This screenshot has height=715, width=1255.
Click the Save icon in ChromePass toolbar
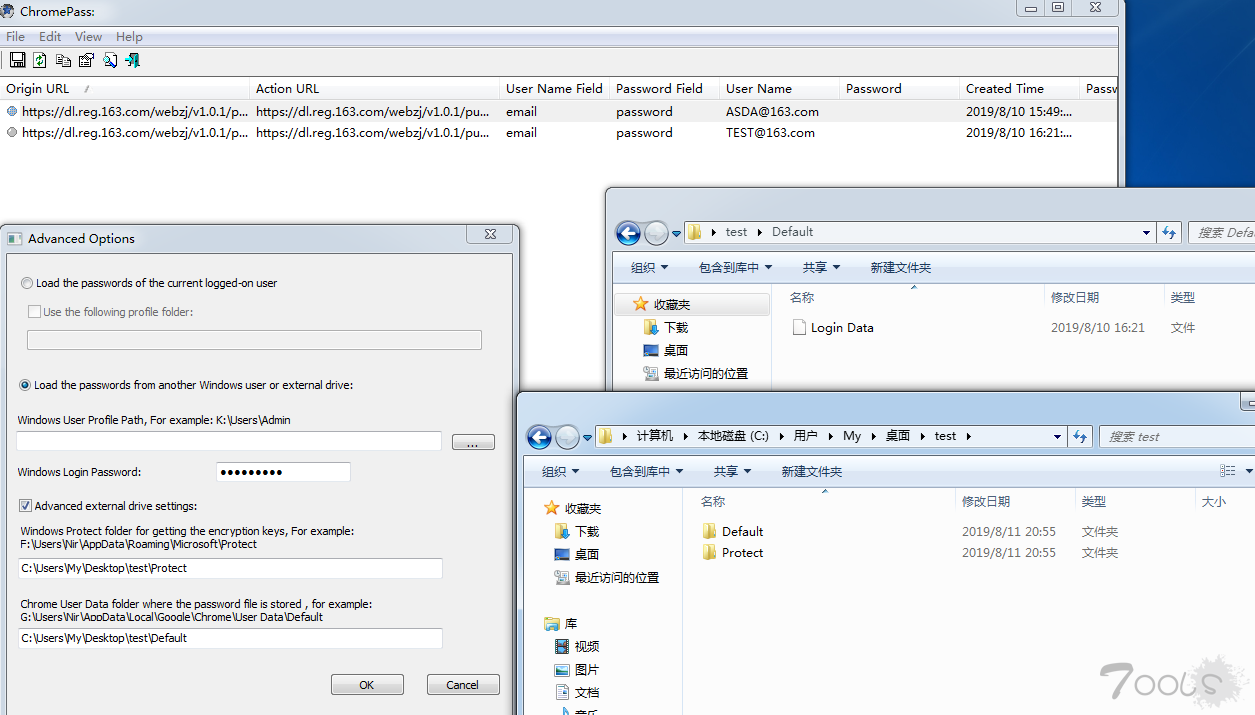(17, 61)
